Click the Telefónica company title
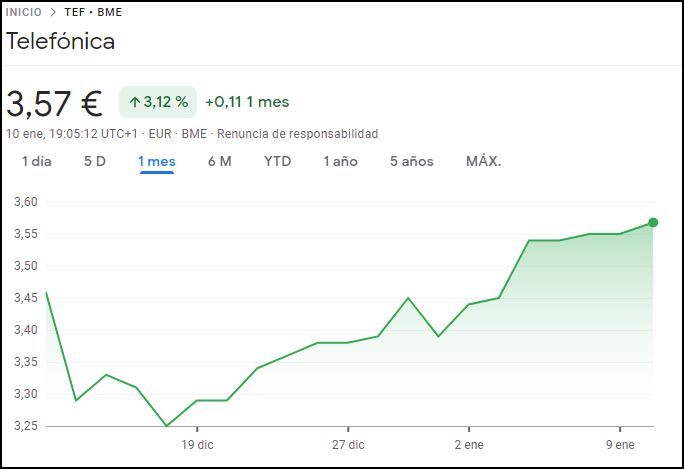 61,42
